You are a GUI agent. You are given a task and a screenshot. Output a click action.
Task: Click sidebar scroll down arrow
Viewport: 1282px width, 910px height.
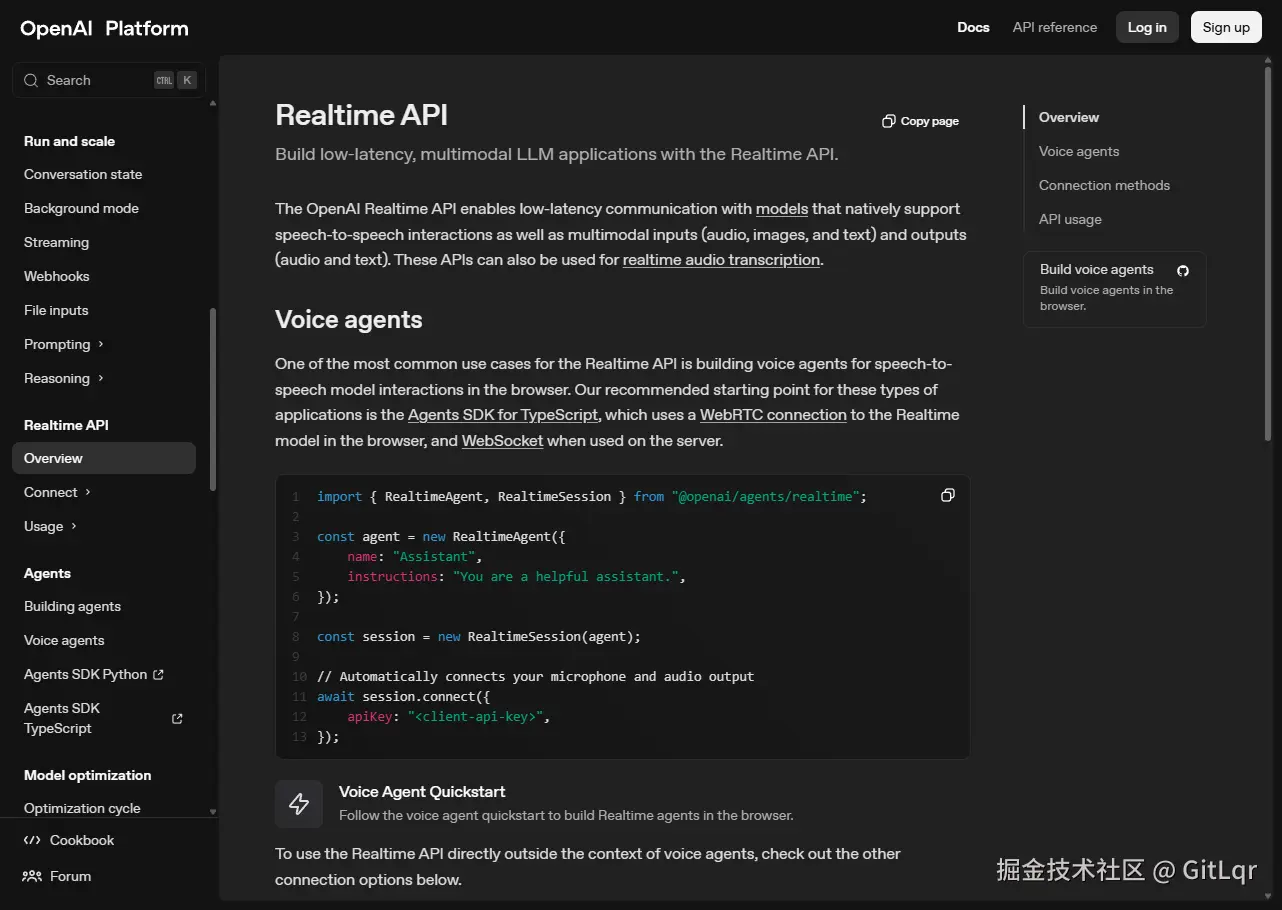click(x=212, y=813)
